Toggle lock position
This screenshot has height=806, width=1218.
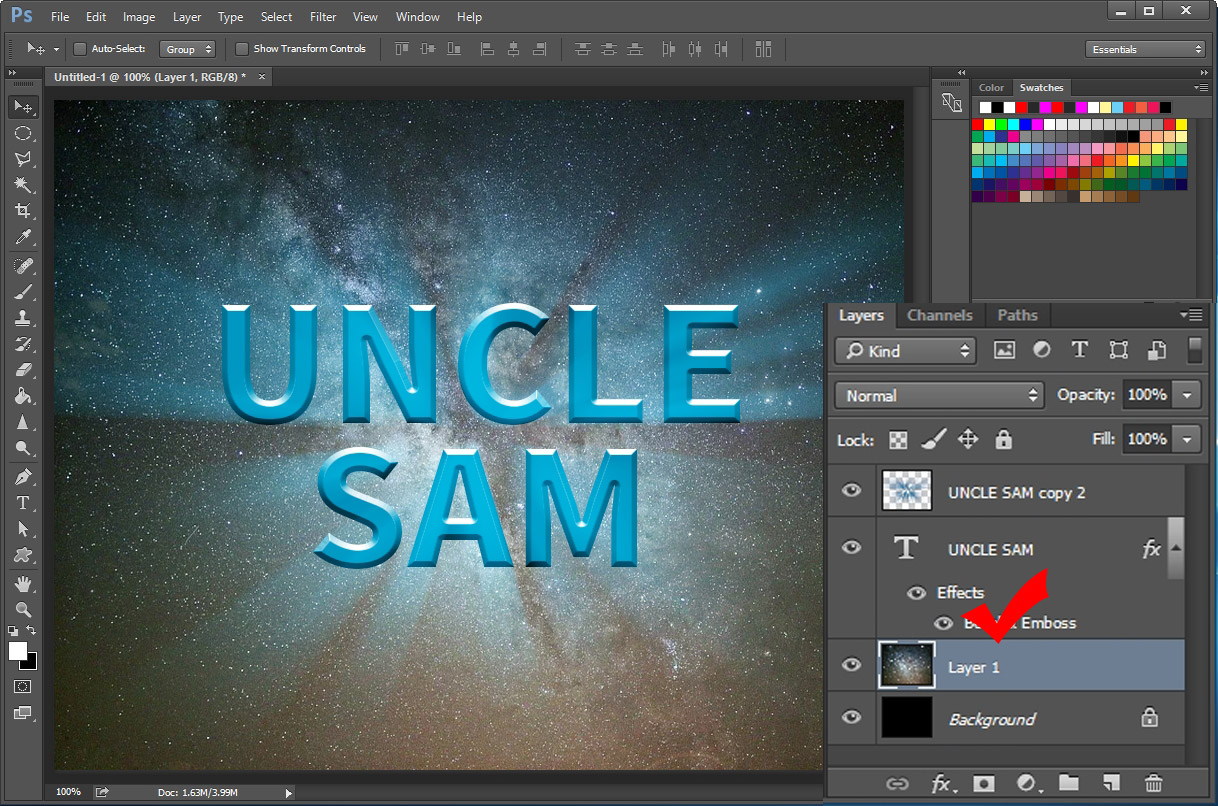(x=968, y=439)
